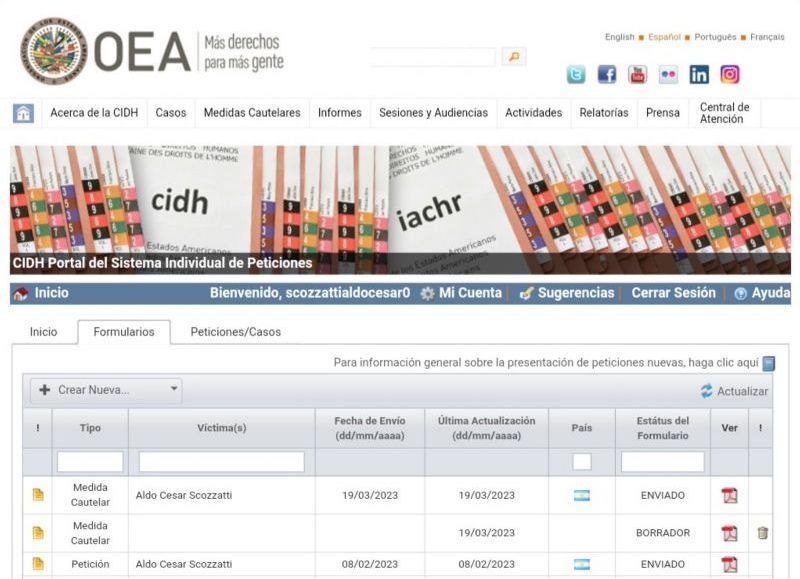Open the Acerca de la CIDH menu
The height and width of the screenshot is (579, 800).
pos(94,113)
